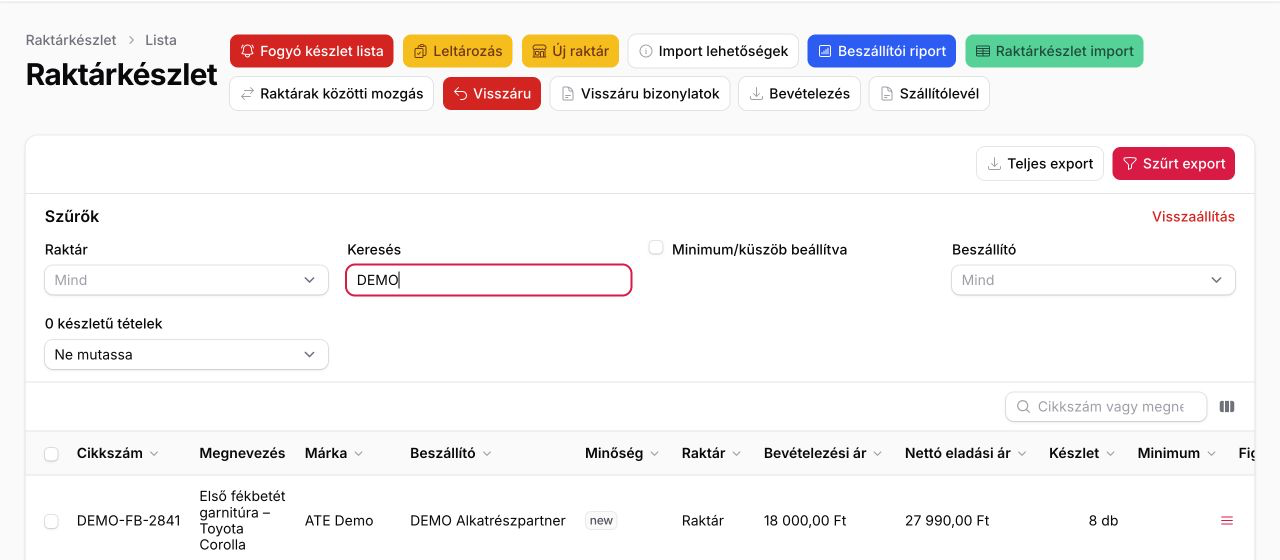1280x560 pixels.
Task: Click the 27 990,00 Ft selling price
Action: tap(947, 521)
